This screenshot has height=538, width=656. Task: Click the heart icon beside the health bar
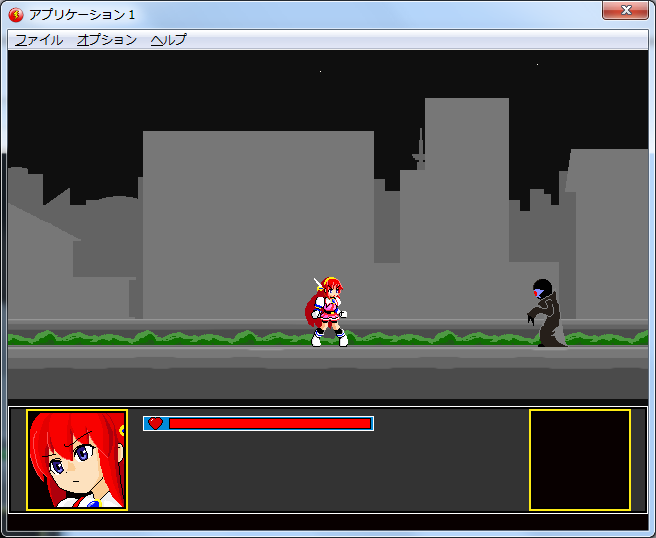[x=155, y=423]
